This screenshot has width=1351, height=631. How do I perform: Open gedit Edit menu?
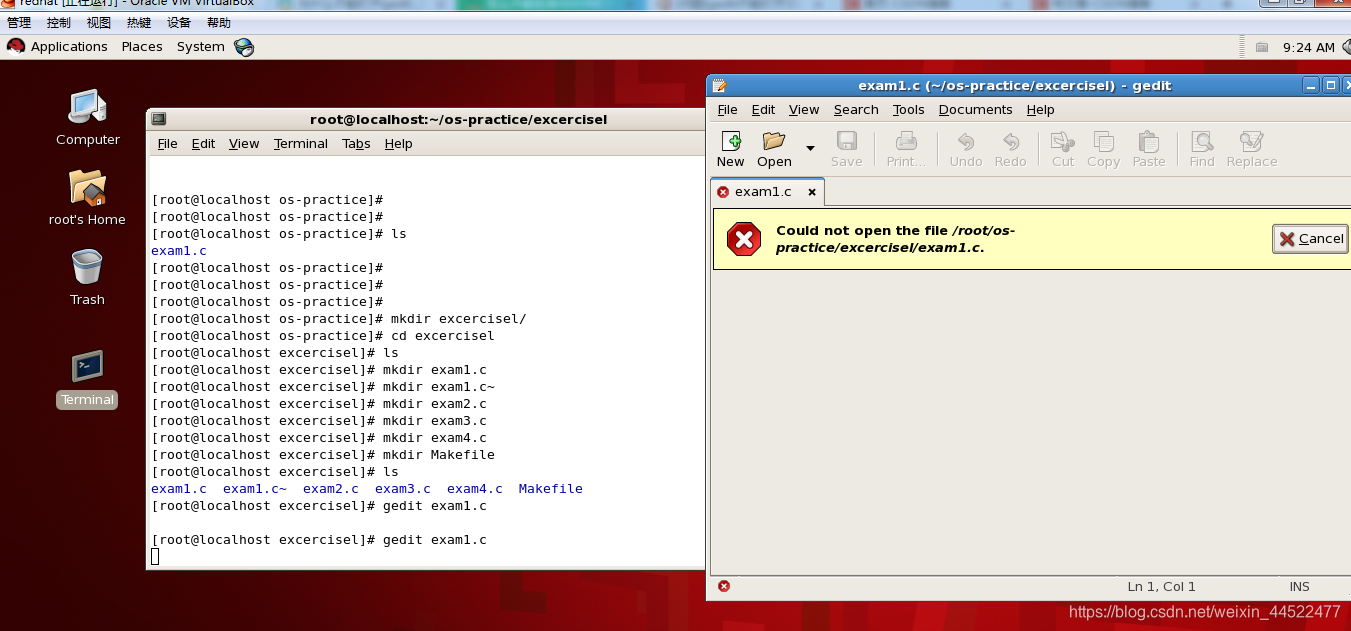click(x=763, y=110)
